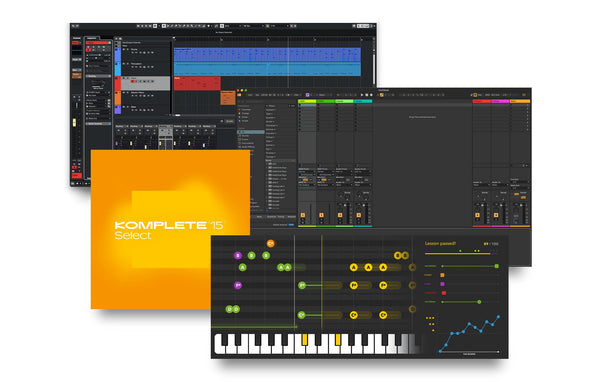Click the top green slider's square handle
Viewport: 600px width, 382px height.
pos(497,266)
